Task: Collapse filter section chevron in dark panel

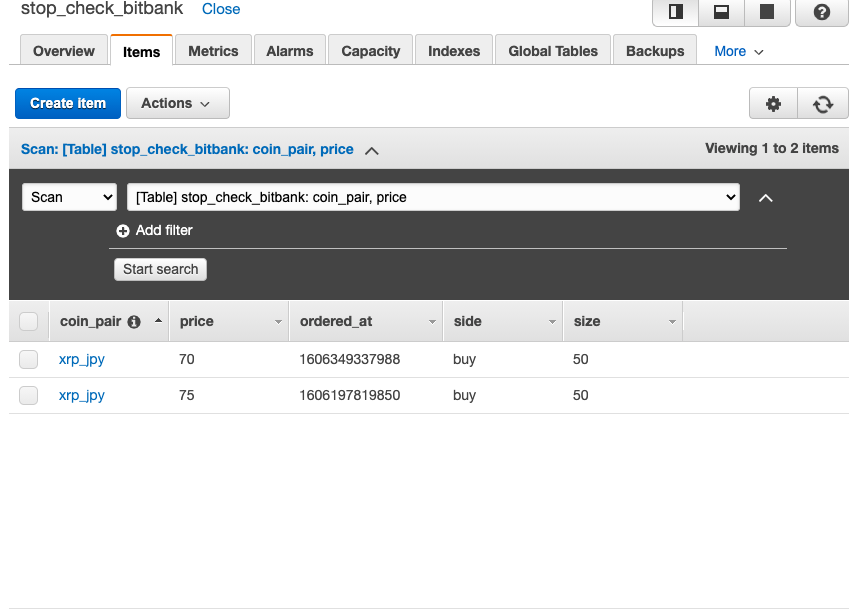Action: tap(766, 198)
